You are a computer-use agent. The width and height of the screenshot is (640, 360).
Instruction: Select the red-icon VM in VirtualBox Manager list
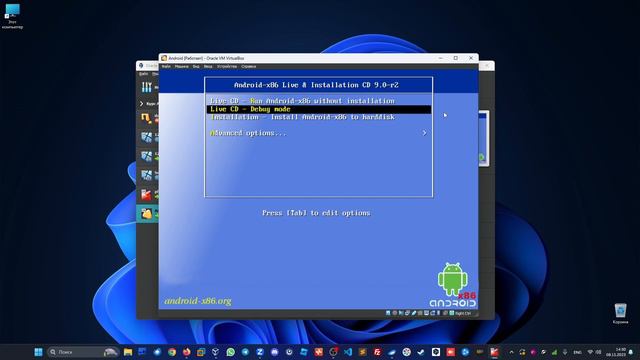point(146,194)
